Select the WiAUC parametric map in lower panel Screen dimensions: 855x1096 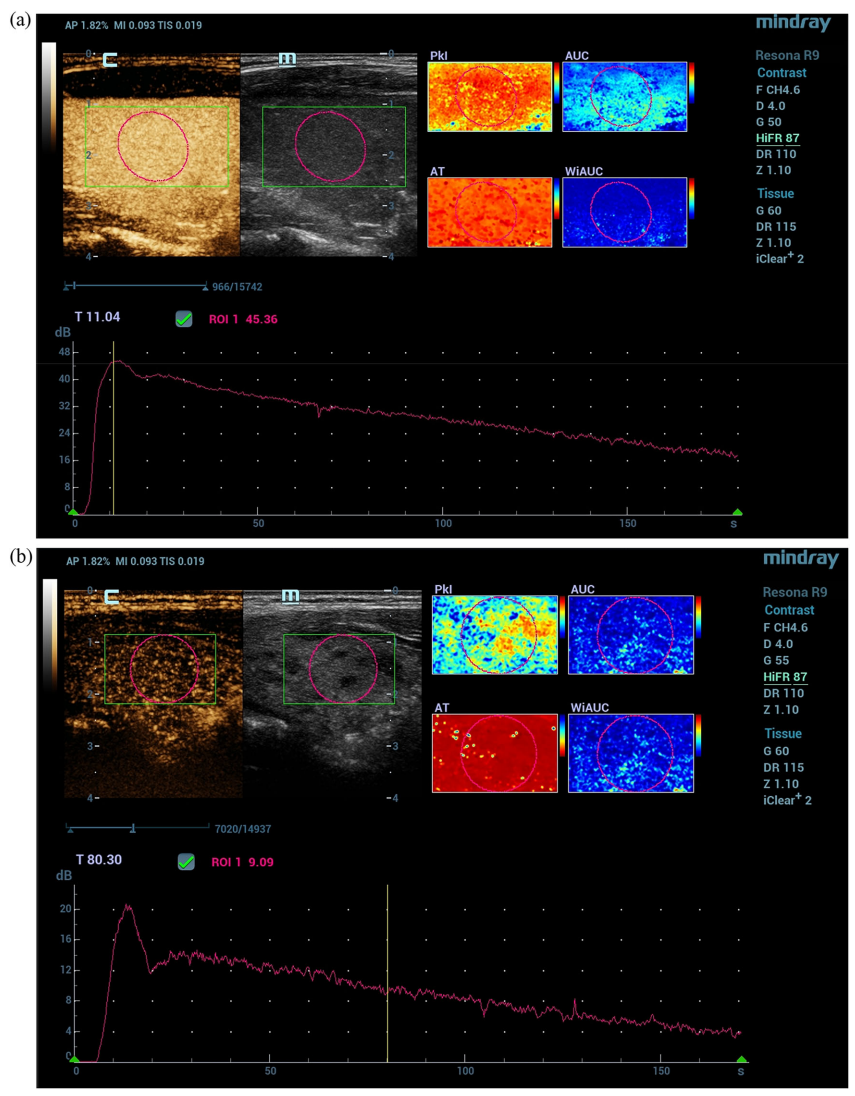pyautogui.click(x=630, y=753)
